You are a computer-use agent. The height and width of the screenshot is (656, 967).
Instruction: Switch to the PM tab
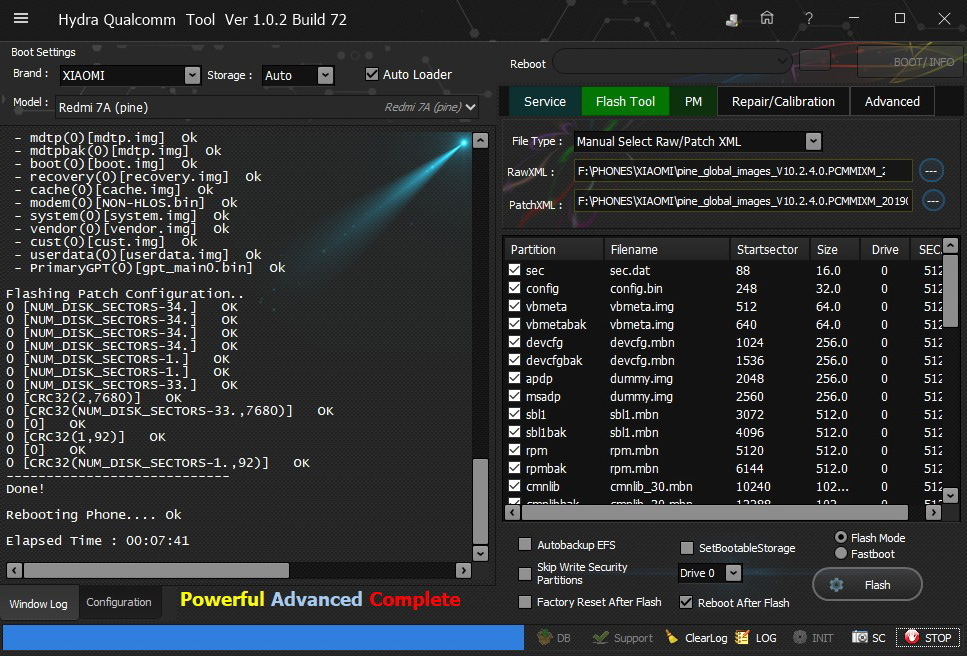click(693, 101)
